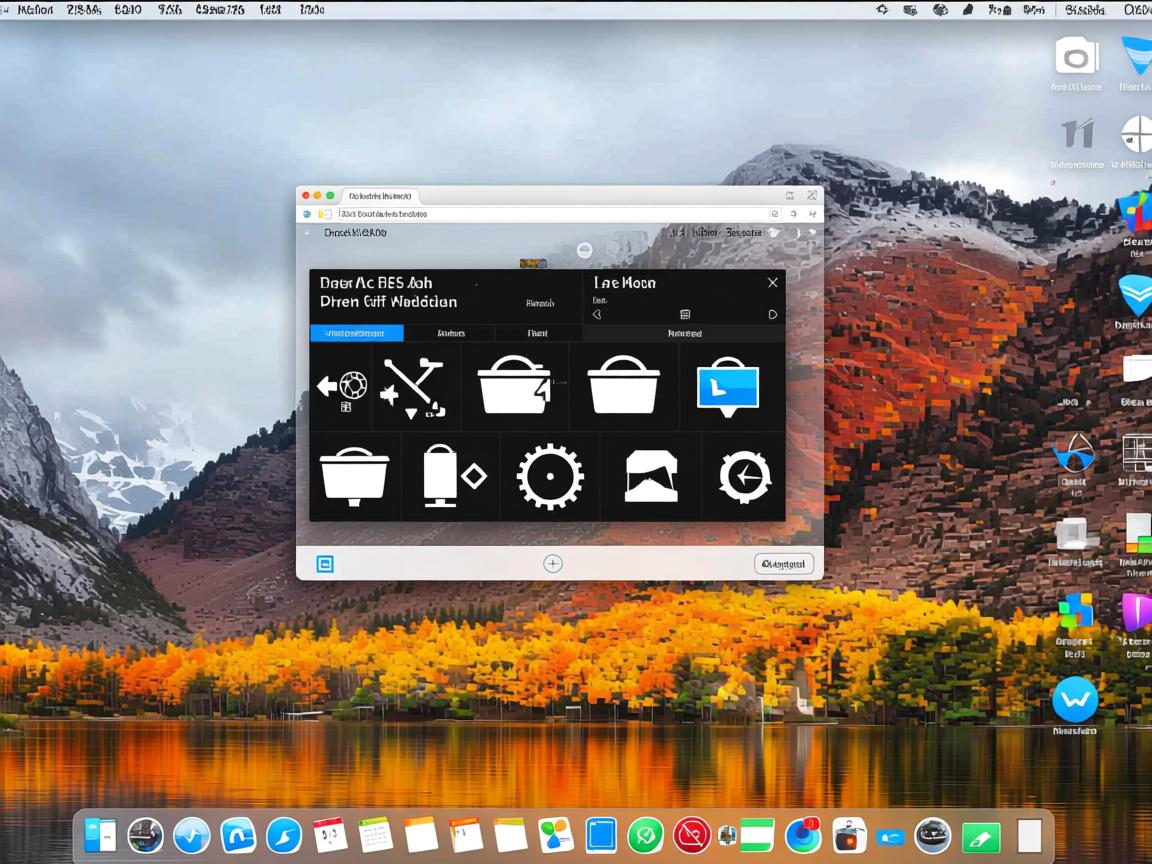
Task: Go back with the left triangle arrow
Action: click(x=597, y=314)
